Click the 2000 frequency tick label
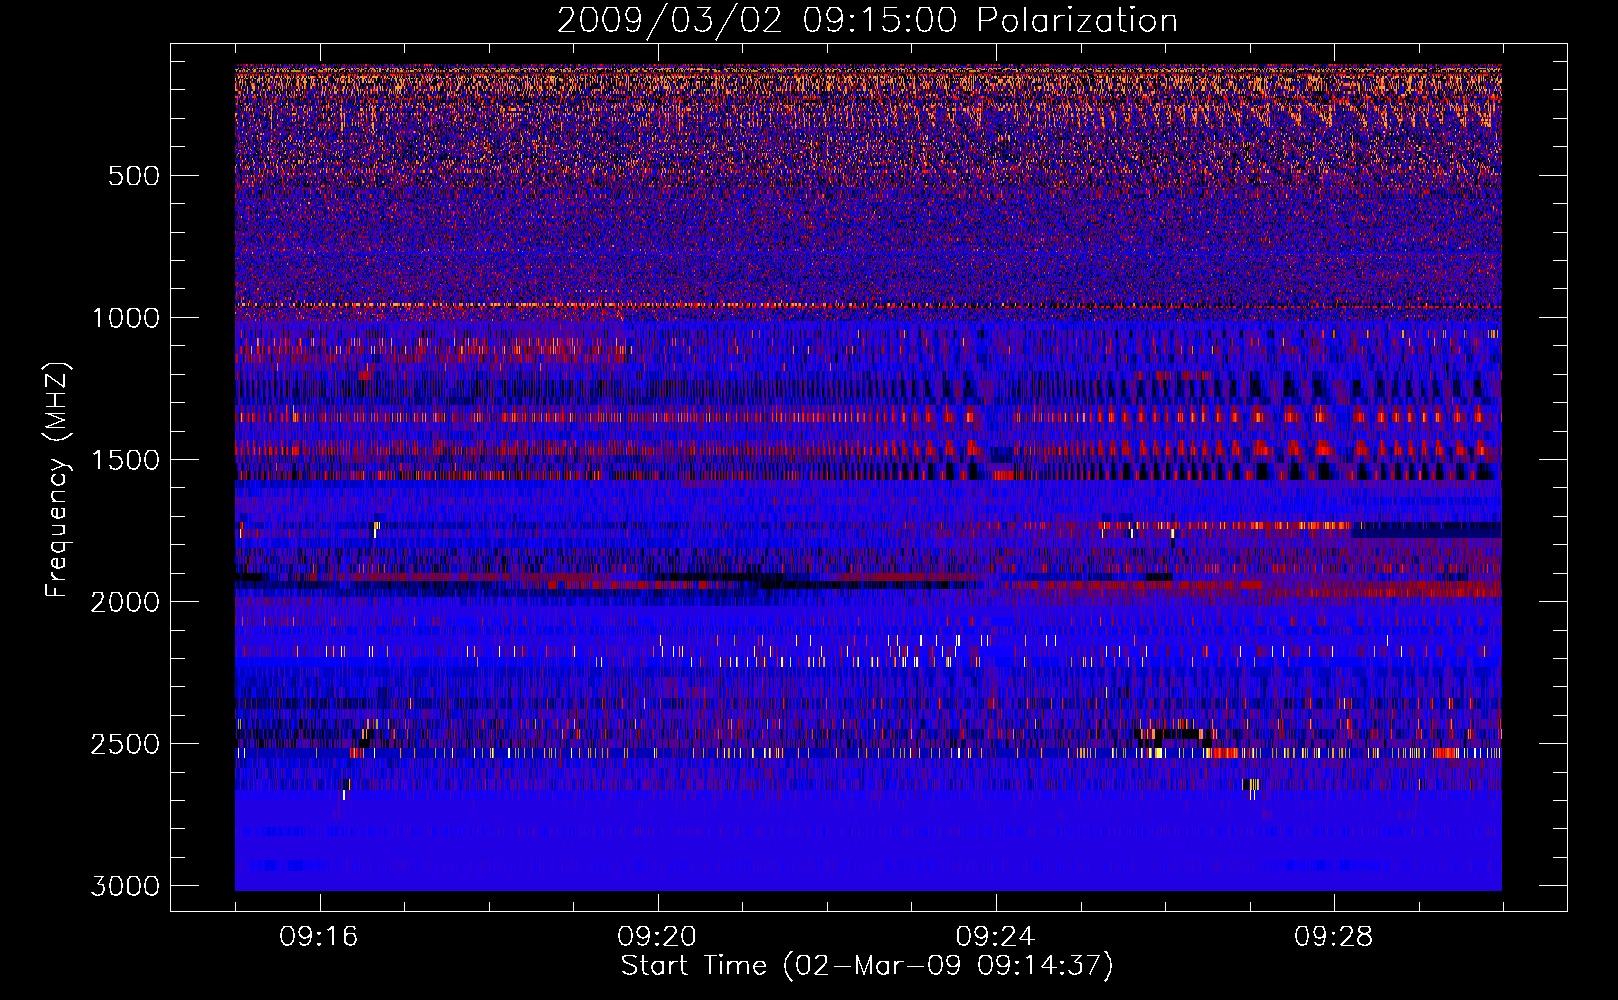This screenshot has width=1618, height=1000. (x=125, y=602)
